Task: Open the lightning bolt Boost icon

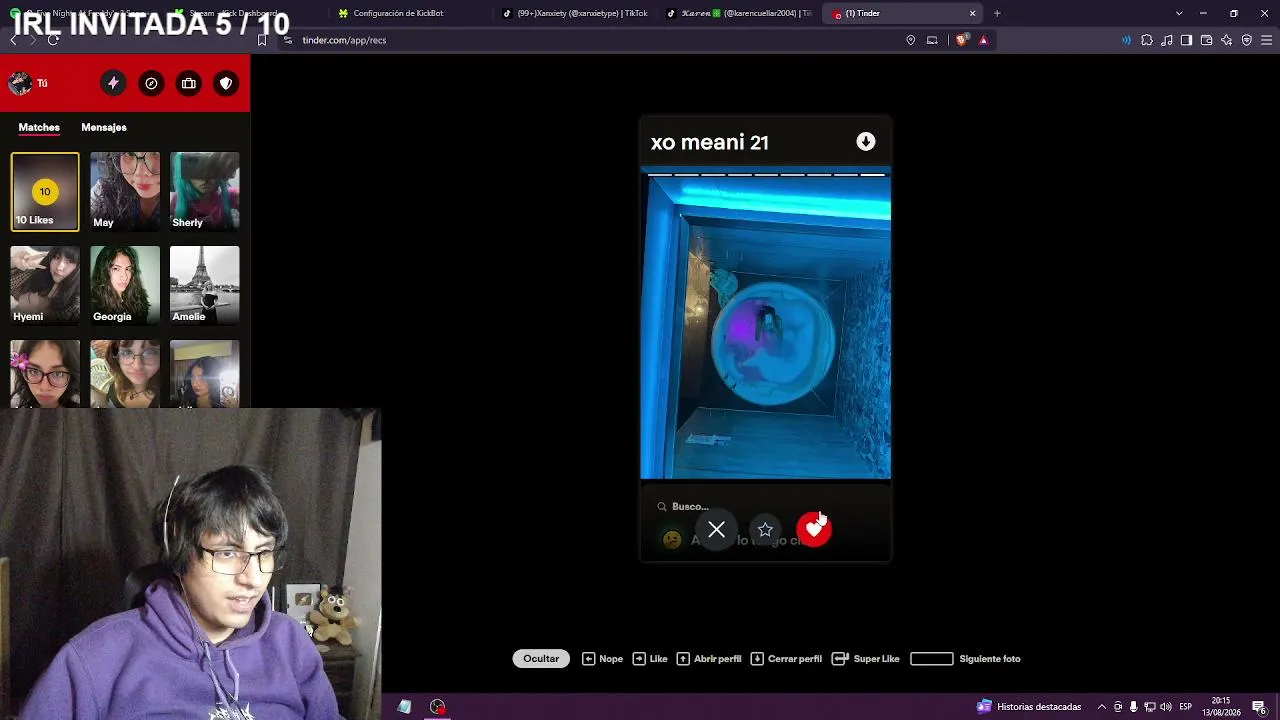Action: [x=113, y=84]
